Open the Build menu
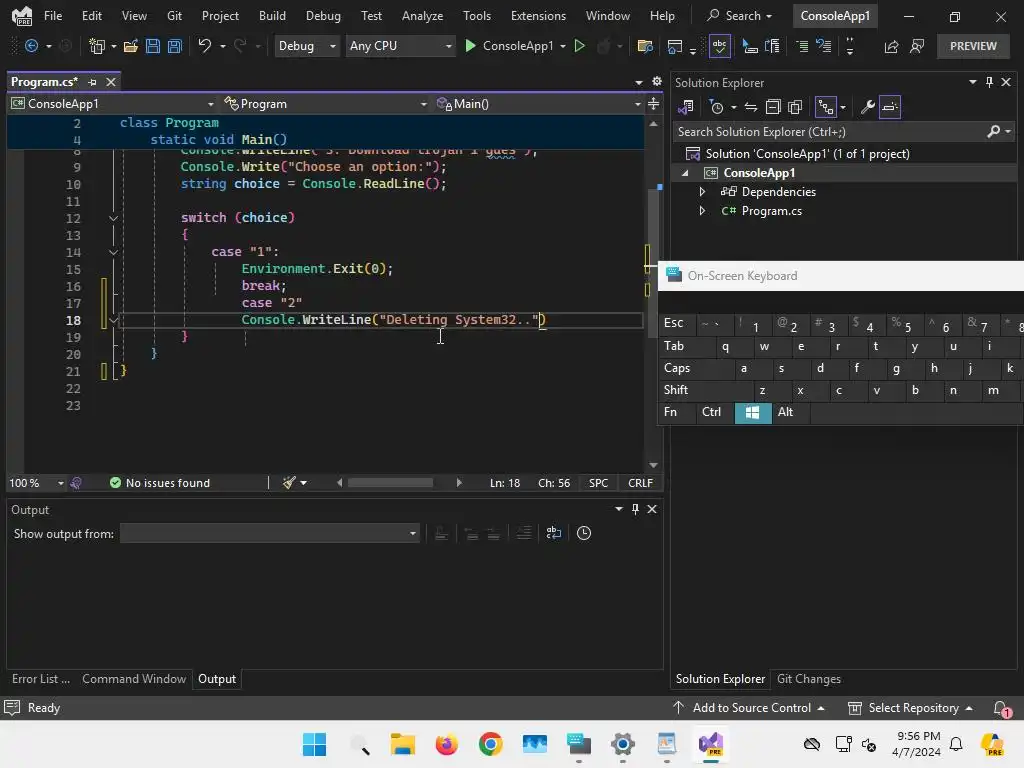The height and width of the screenshot is (768, 1024). coord(272,16)
